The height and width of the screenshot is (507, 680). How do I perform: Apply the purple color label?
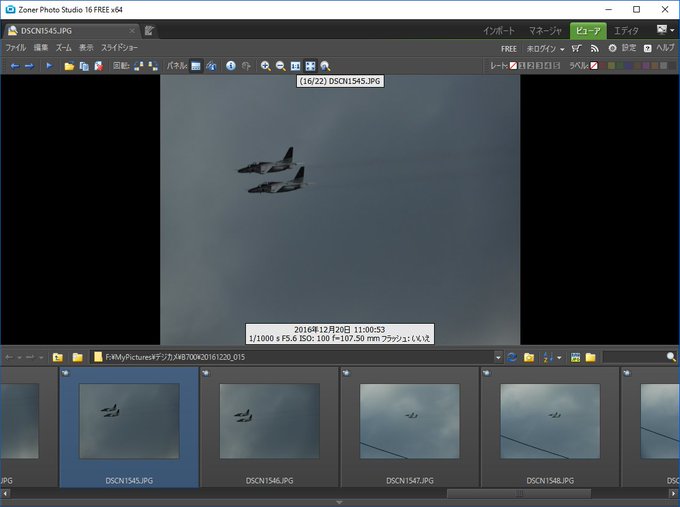(646, 66)
